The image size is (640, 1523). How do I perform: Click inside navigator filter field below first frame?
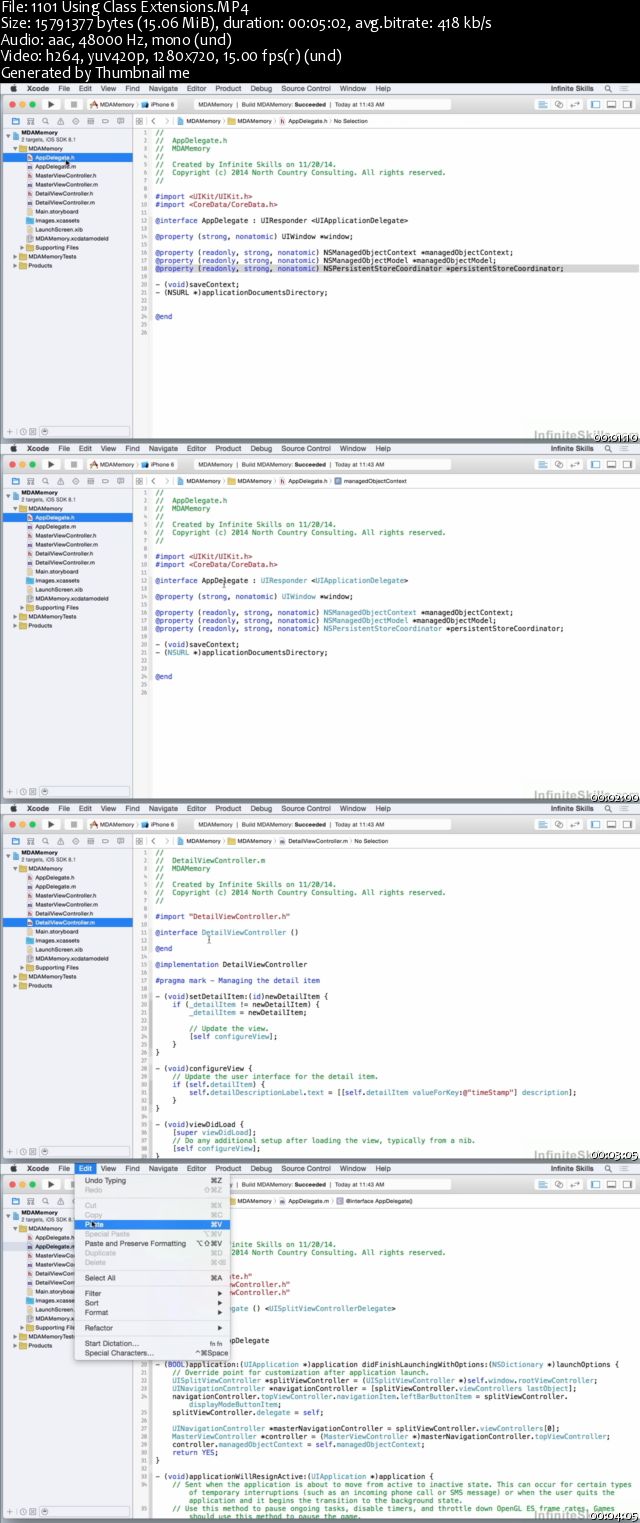click(85, 431)
